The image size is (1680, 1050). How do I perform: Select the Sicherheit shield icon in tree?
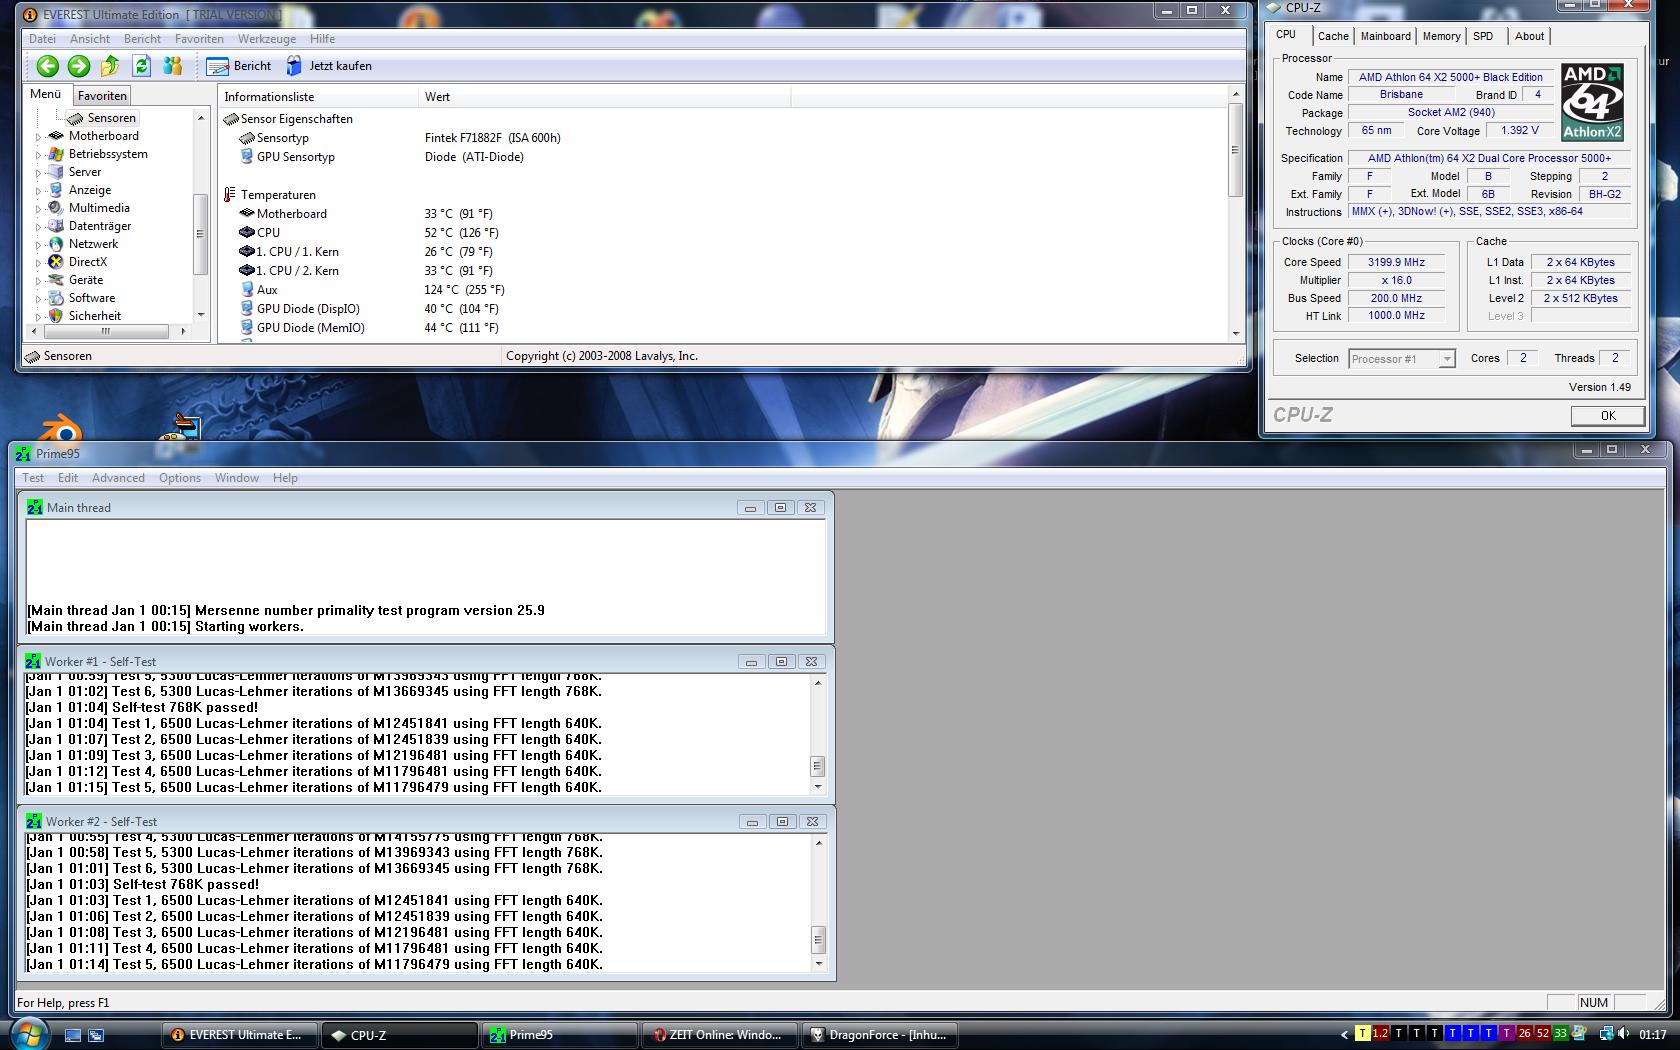pyautogui.click(x=56, y=316)
